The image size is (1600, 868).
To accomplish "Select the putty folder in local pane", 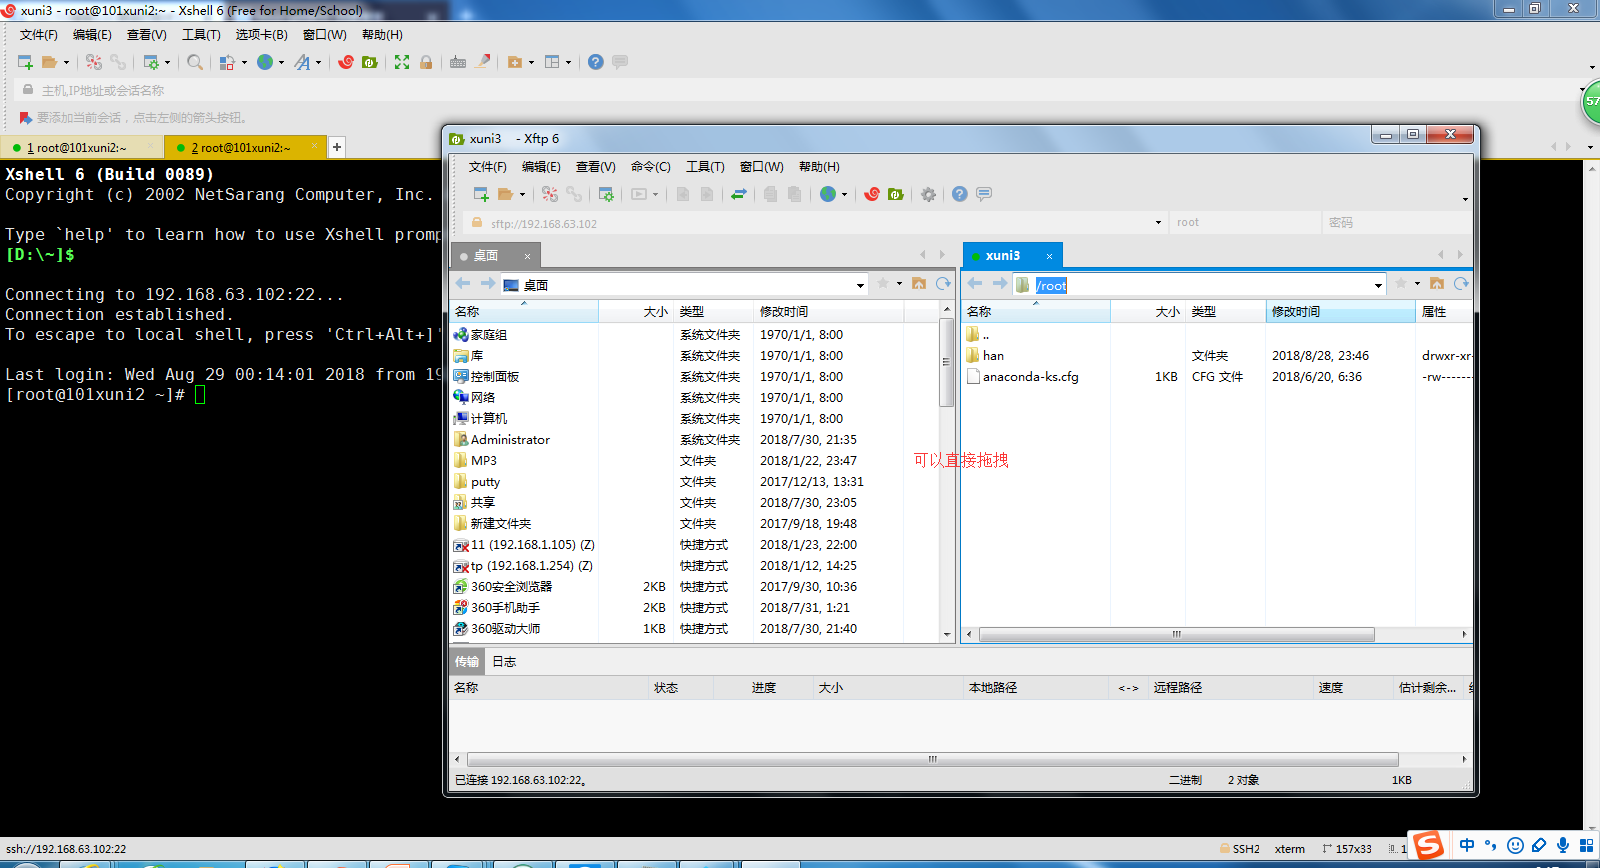I will click(485, 482).
